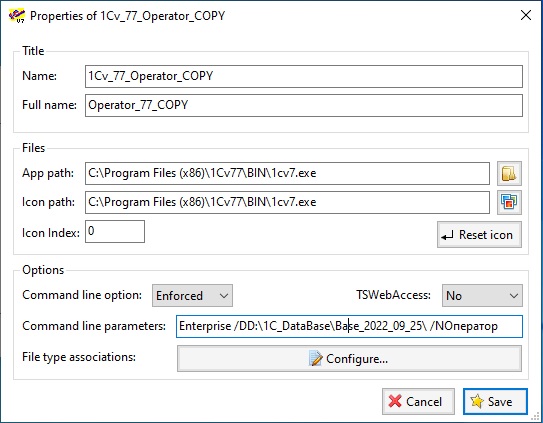Click the No dropdown chevron
This screenshot has width=543, height=423.
click(x=514, y=296)
